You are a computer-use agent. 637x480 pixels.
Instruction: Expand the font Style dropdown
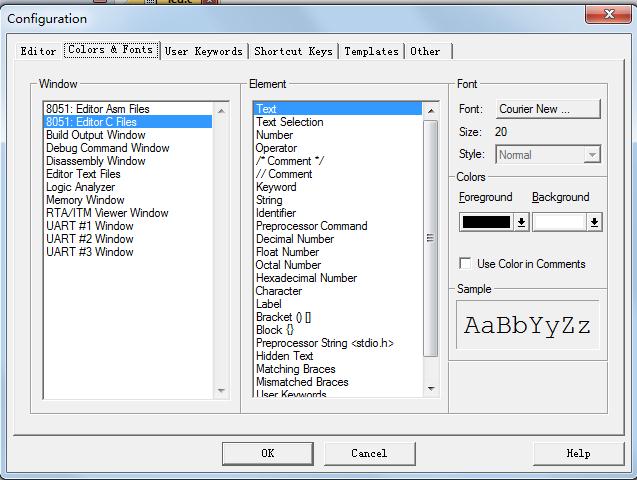coord(592,155)
